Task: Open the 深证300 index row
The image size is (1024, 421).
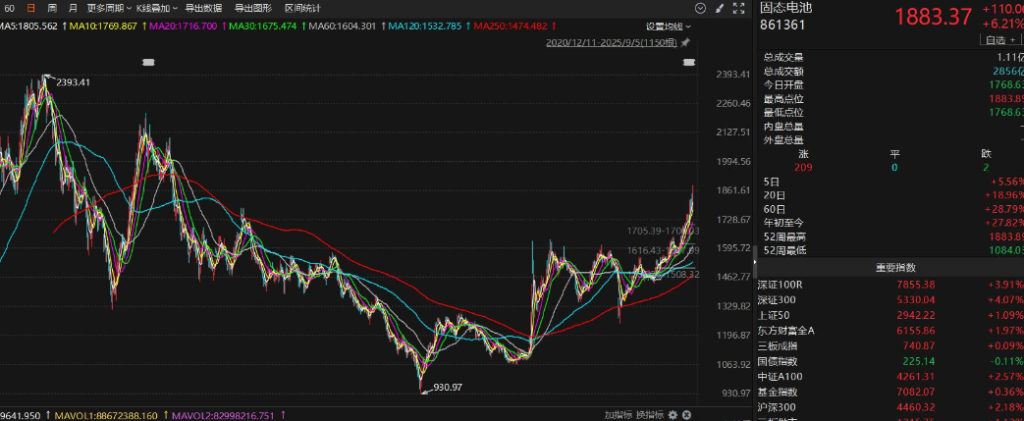Action: coord(891,300)
